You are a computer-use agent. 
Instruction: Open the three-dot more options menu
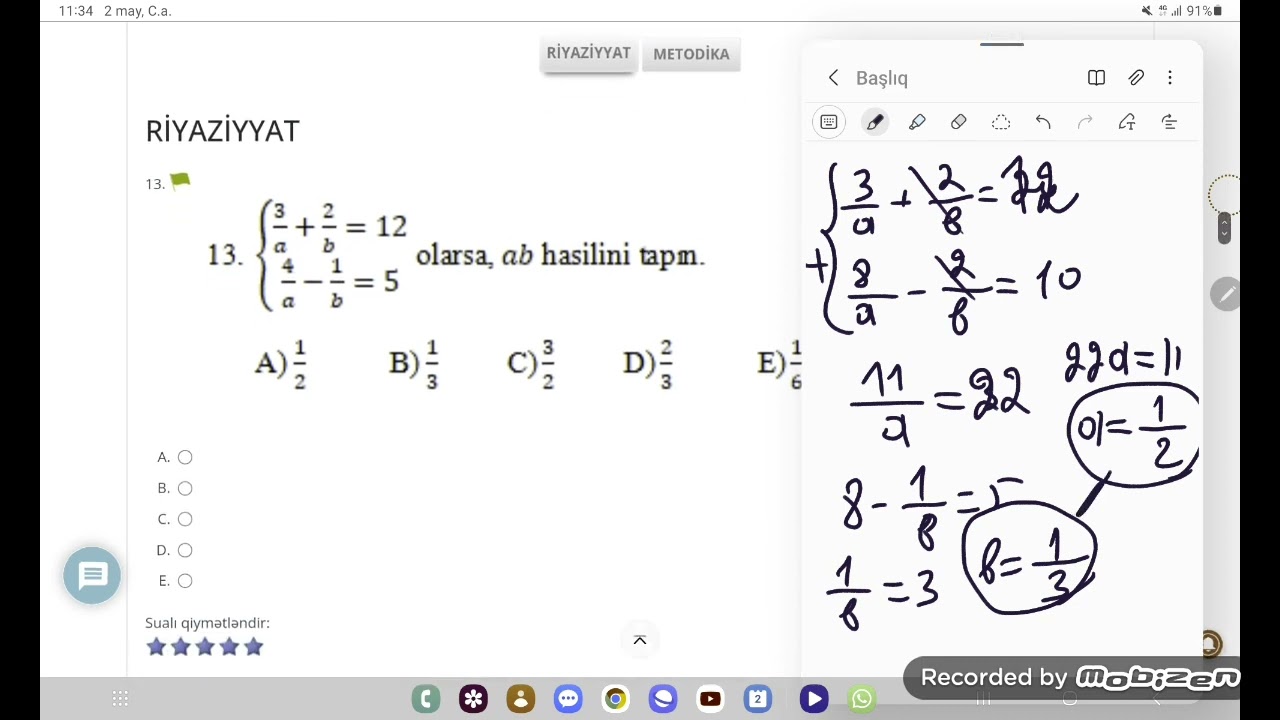tap(1170, 78)
